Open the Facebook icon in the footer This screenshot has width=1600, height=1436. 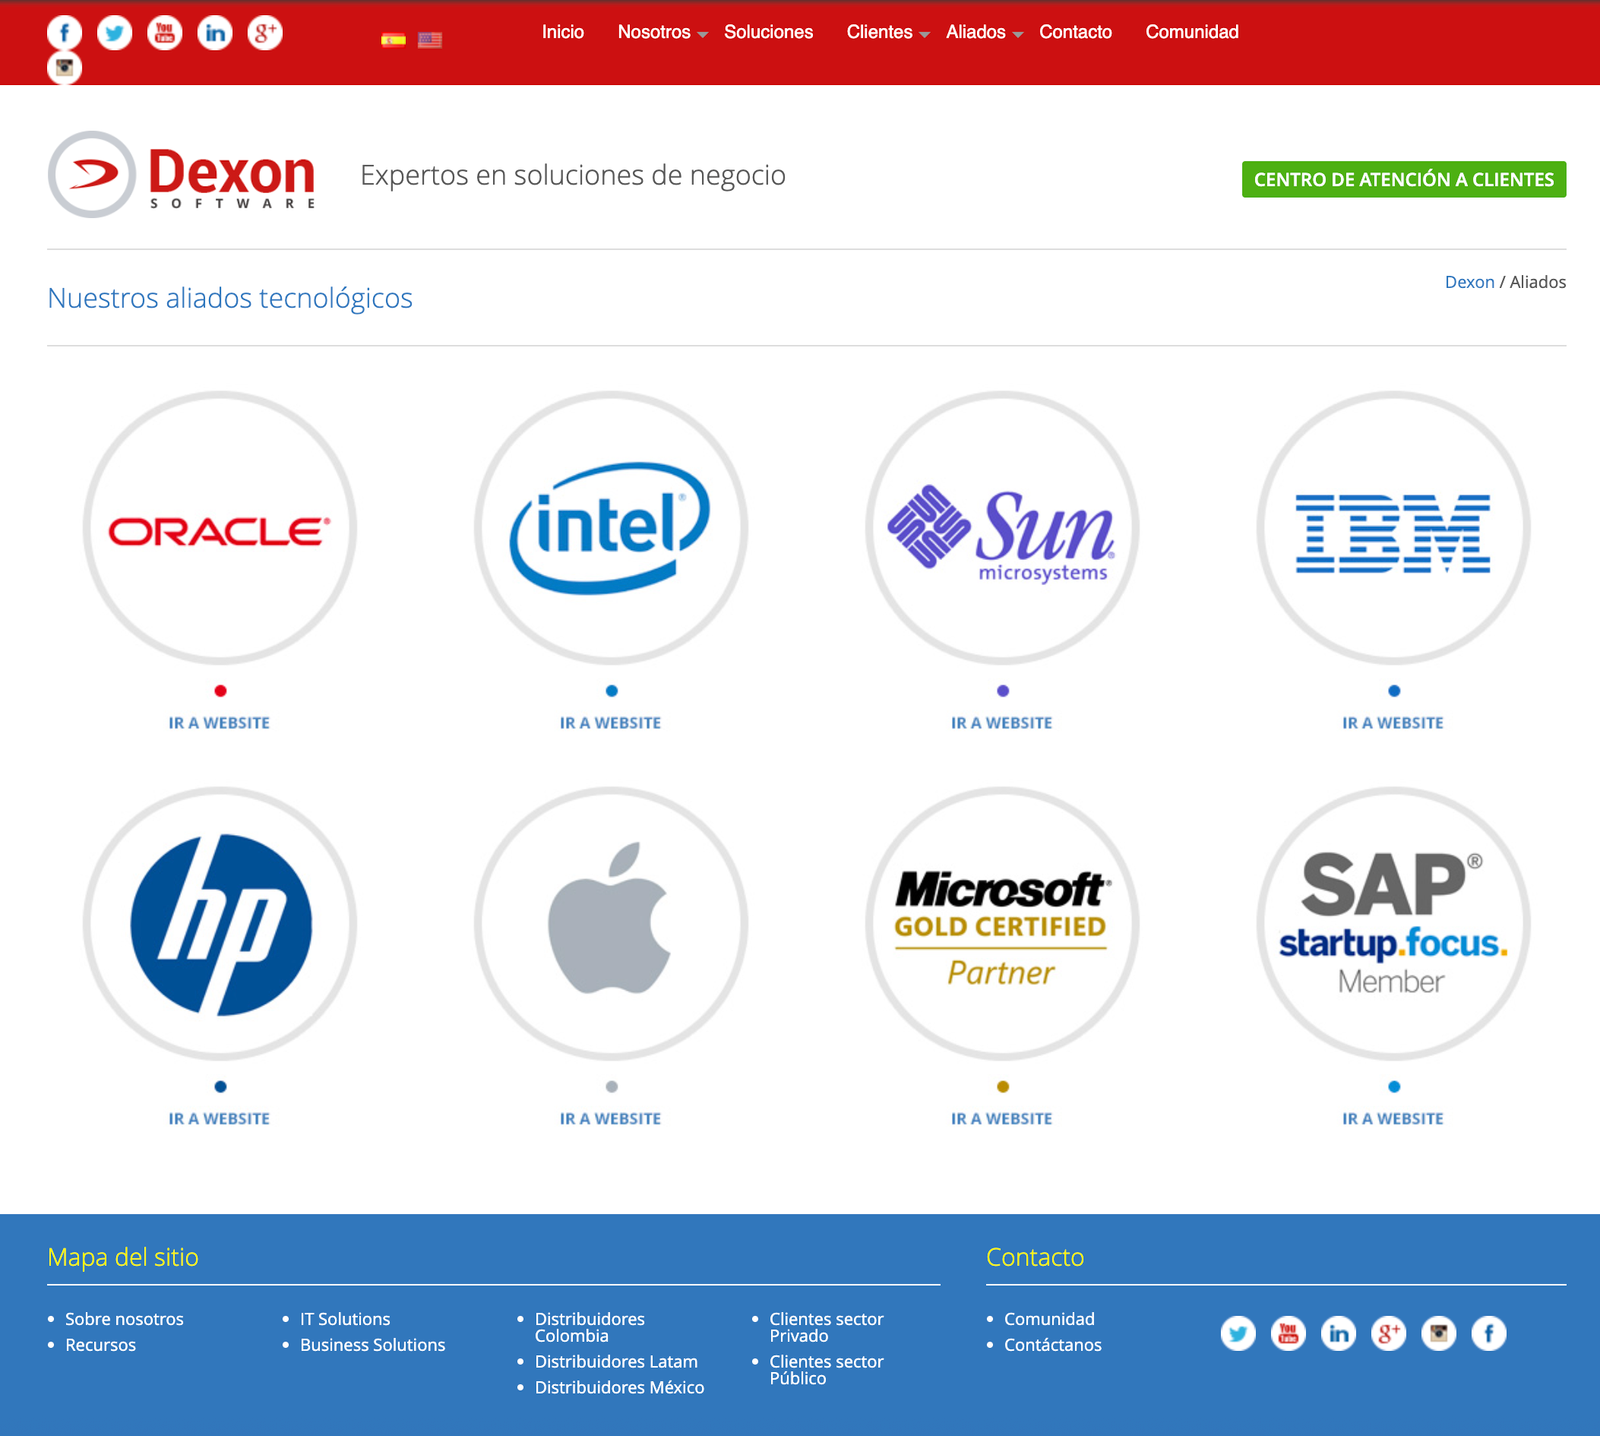[1488, 1333]
